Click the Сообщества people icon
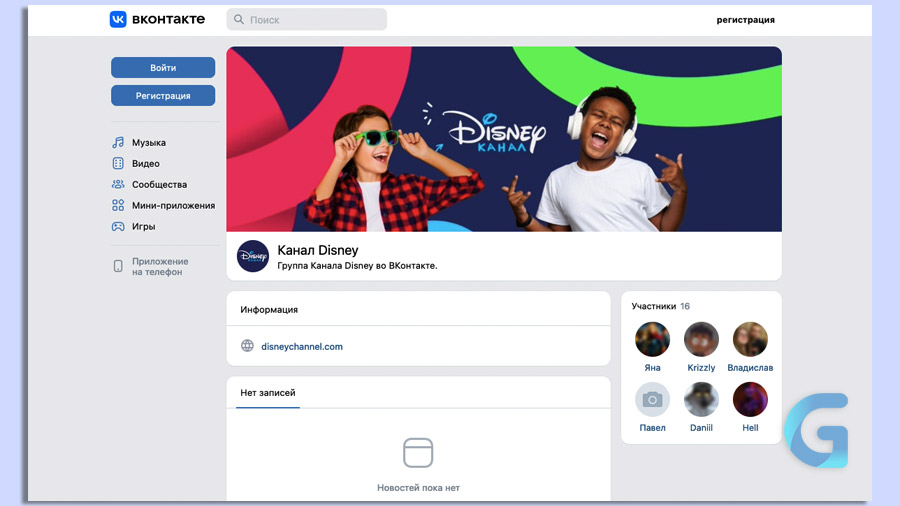This screenshot has height=506, width=900. (118, 184)
